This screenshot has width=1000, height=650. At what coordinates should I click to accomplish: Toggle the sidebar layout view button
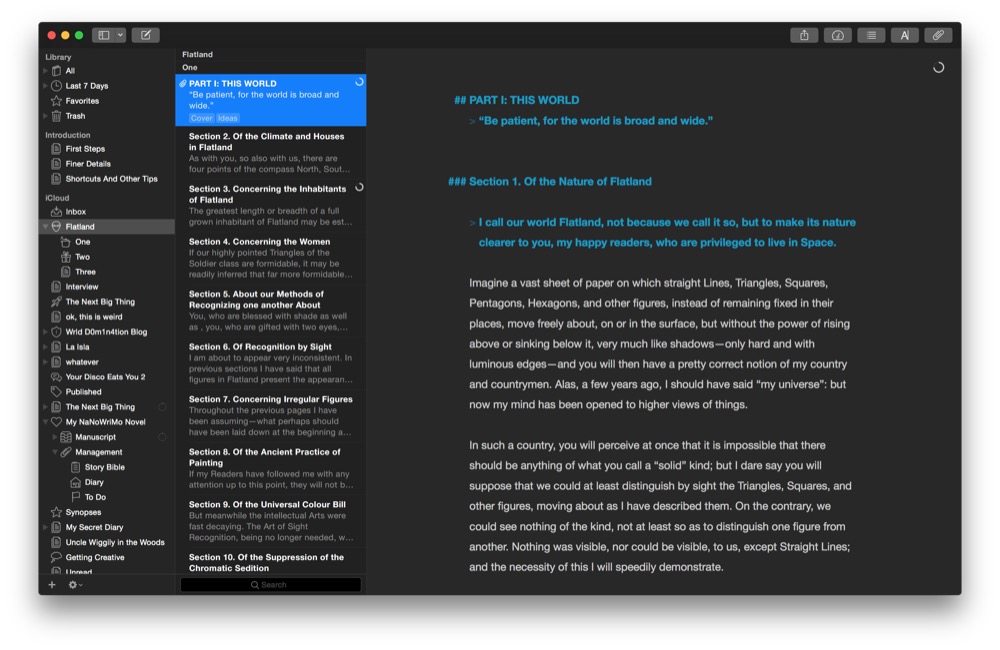(x=104, y=35)
